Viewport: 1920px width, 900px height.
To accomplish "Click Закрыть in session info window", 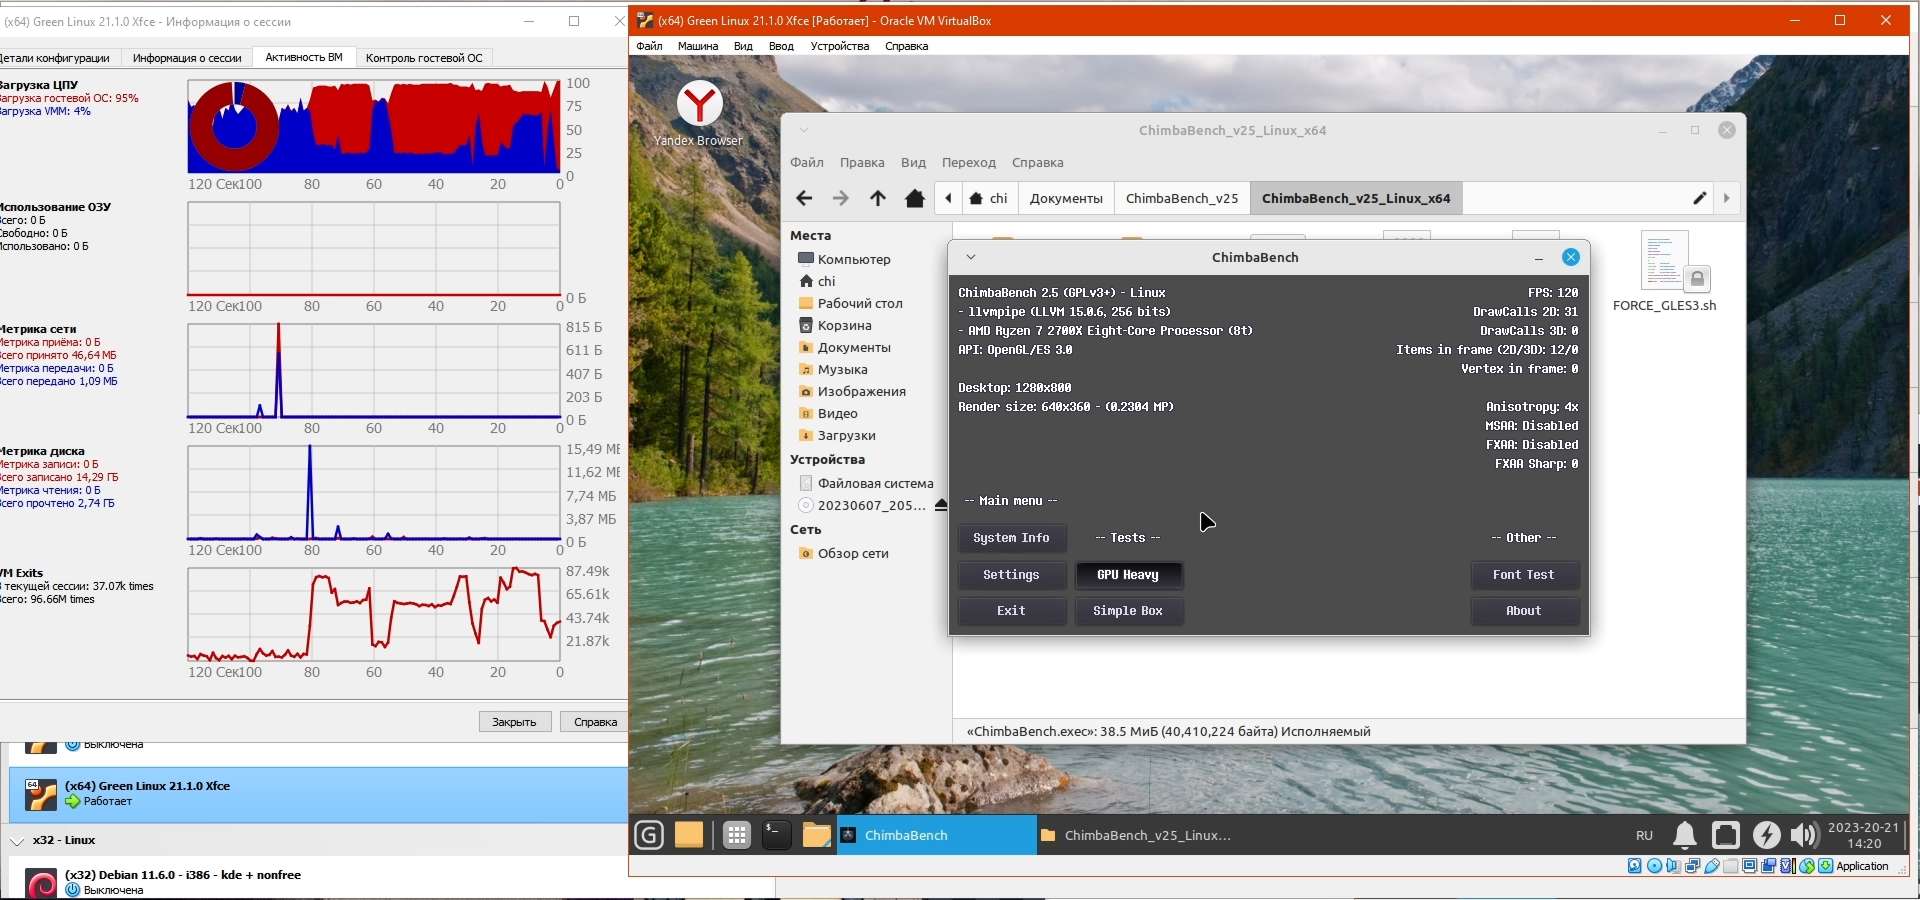I will click(515, 722).
